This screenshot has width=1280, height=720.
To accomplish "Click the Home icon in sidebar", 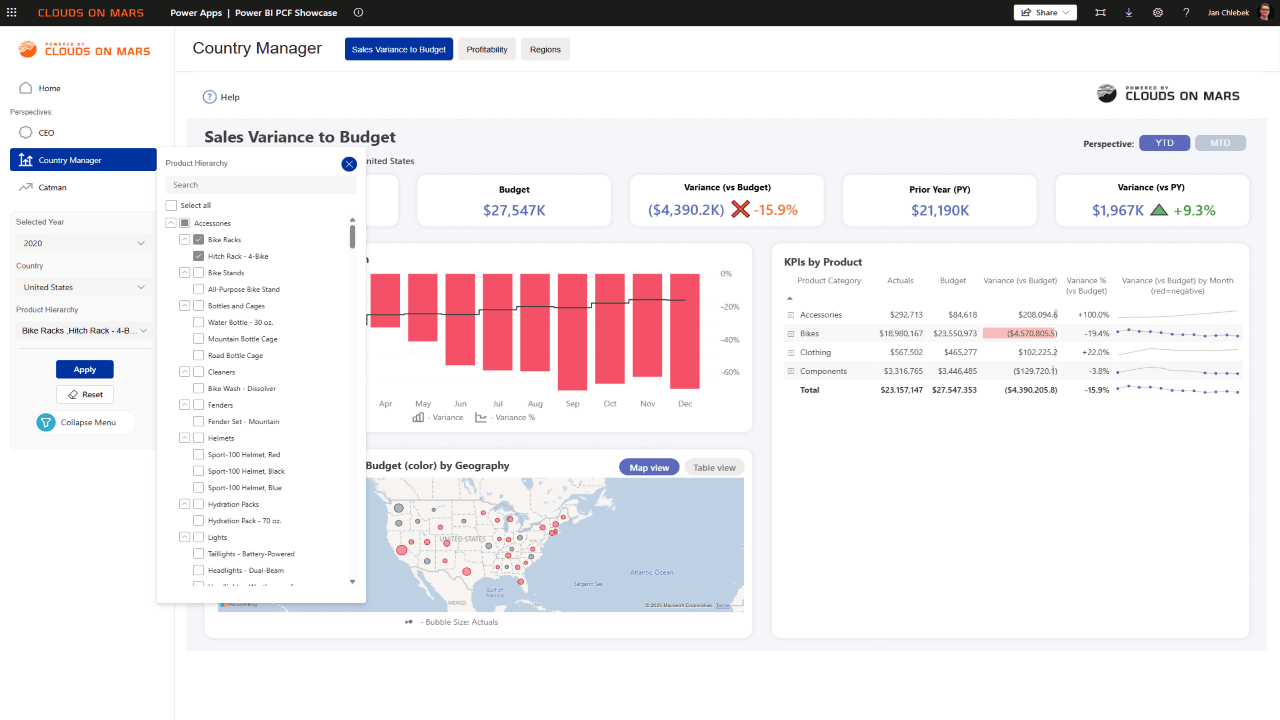I will pyautogui.click(x=26, y=88).
